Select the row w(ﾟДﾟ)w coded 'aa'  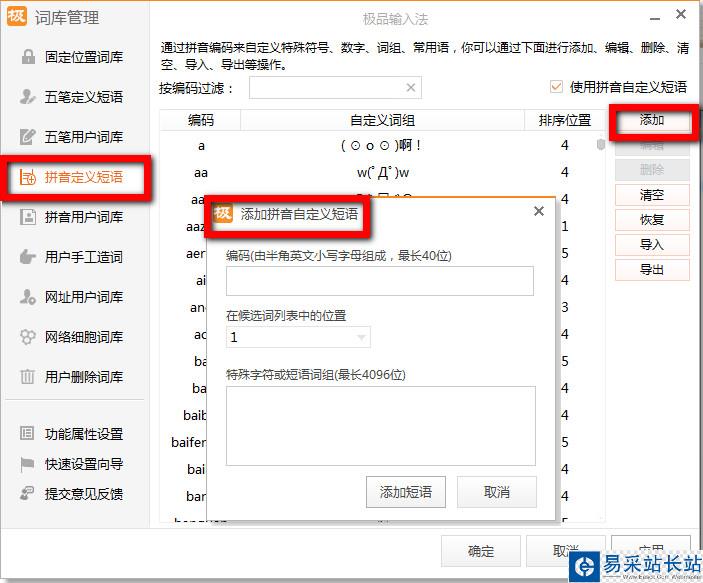pyautogui.click(x=378, y=173)
